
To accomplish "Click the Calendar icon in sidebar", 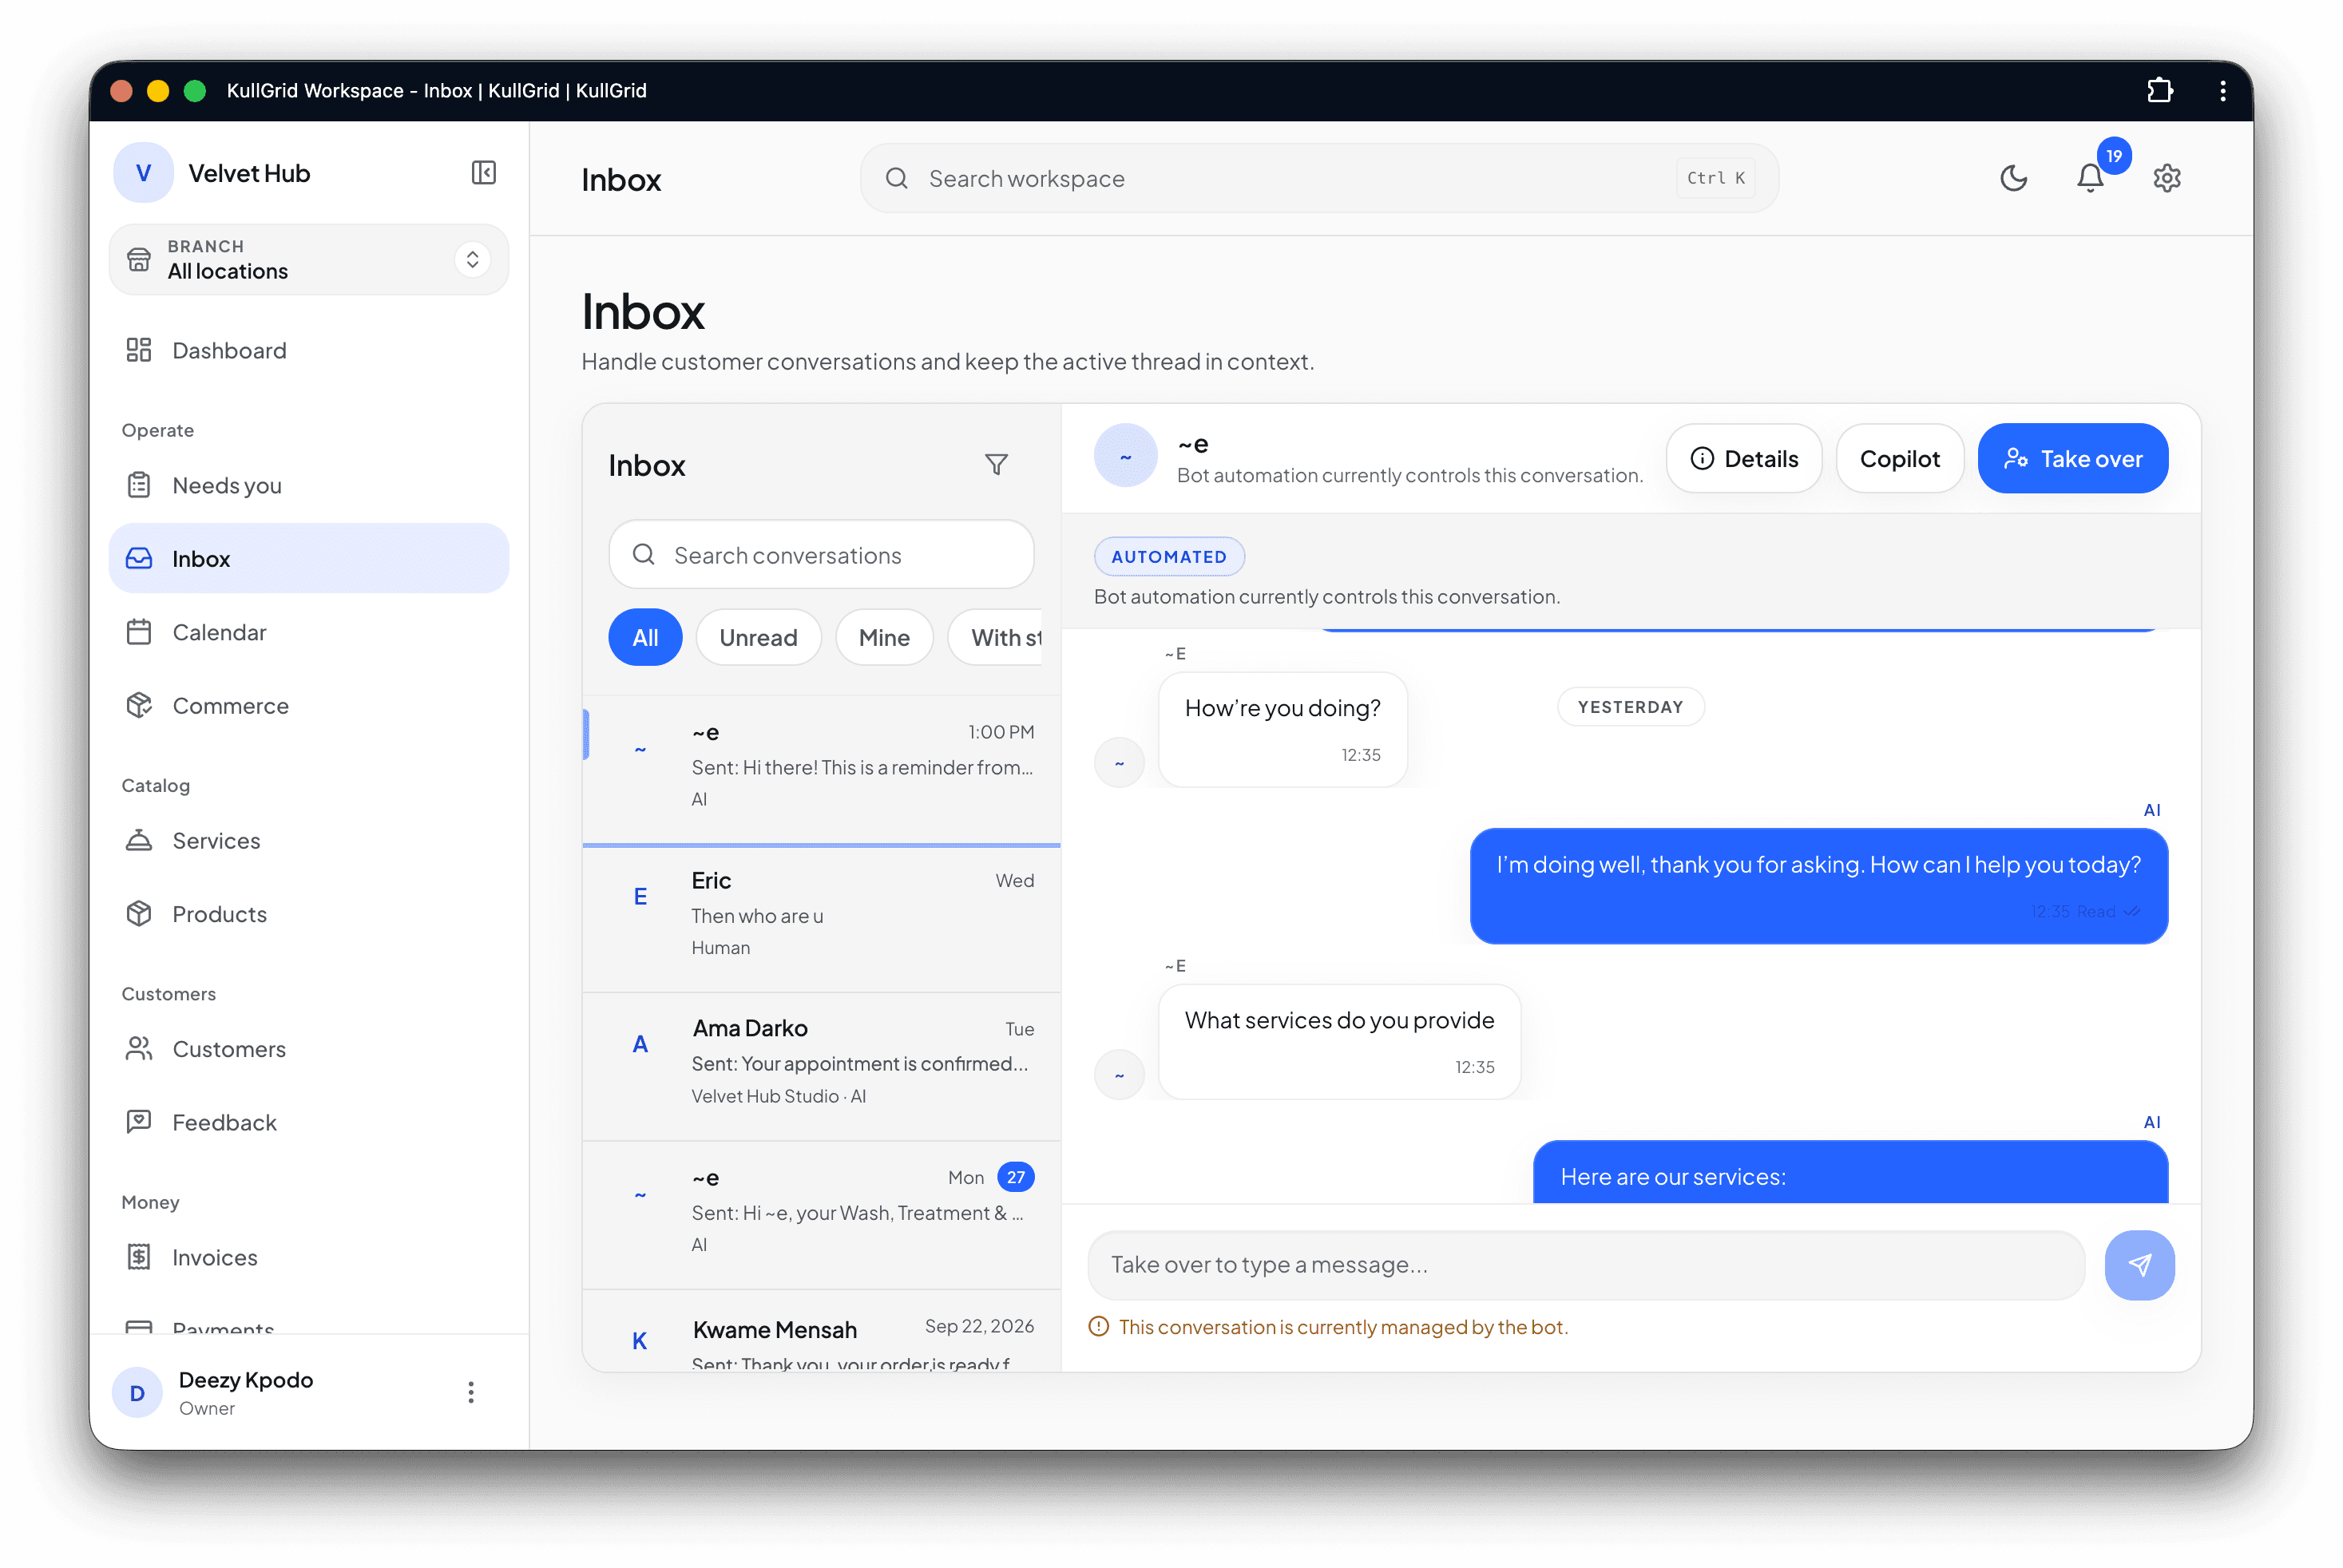I will (x=139, y=632).
